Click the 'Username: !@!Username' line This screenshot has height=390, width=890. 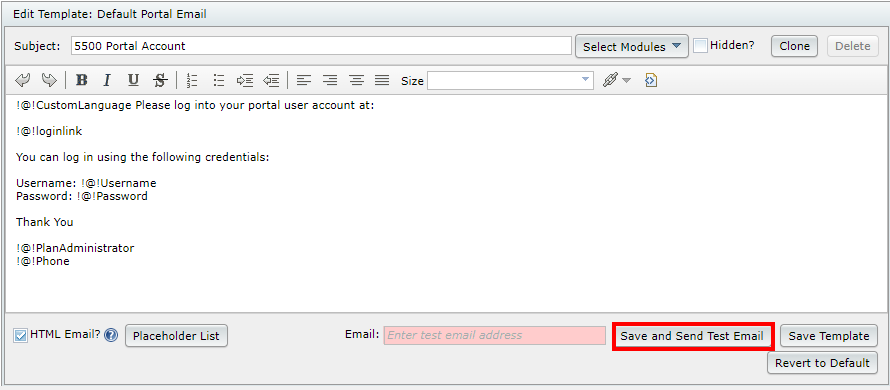point(86,183)
